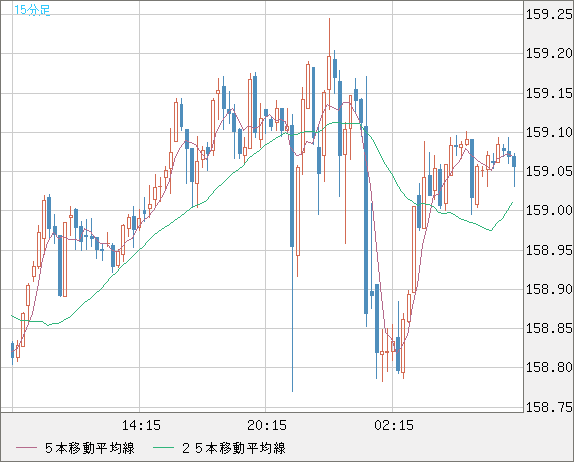Click the 14:15 time axis label
This screenshot has width=574, height=462.
coord(141,425)
